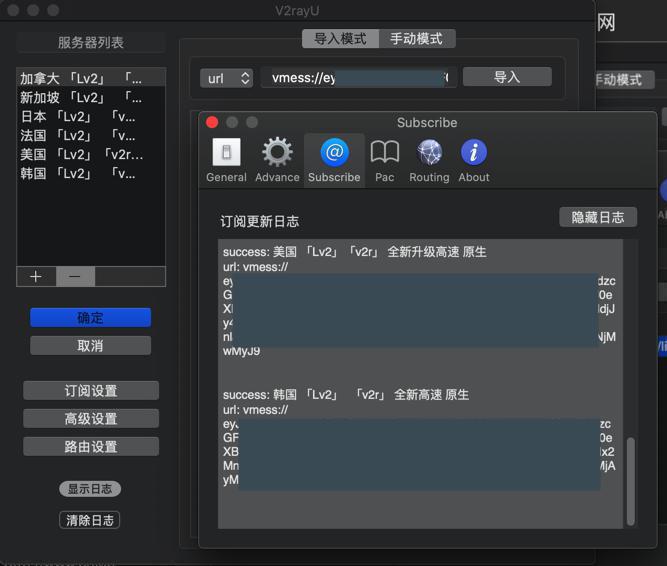Click the 显示日志 button
This screenshot has width=667, height=566.
coord(90,489)
